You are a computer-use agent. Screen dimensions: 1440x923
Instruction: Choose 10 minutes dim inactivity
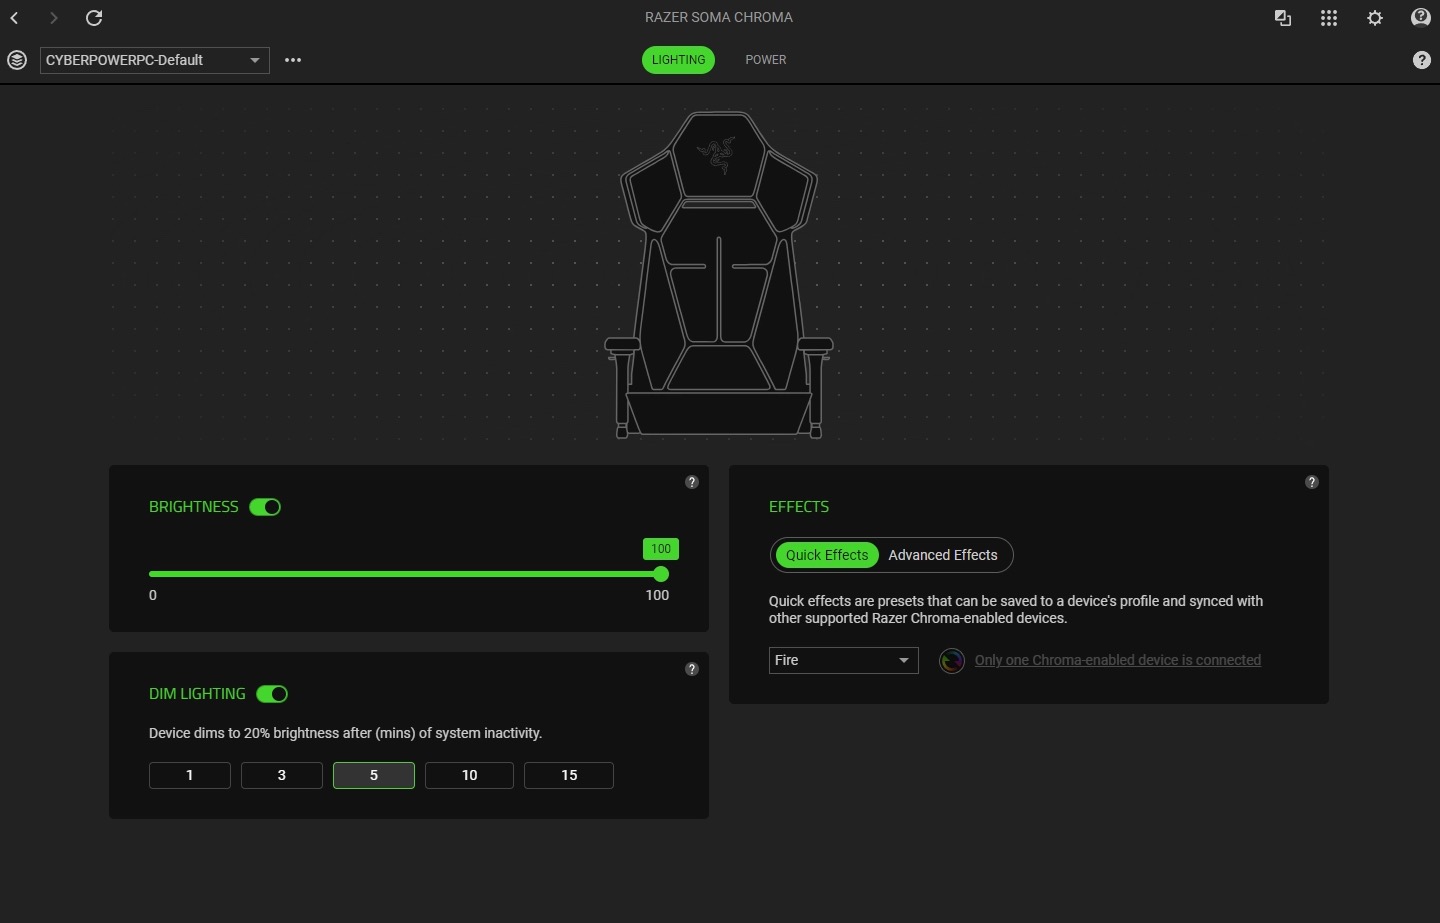tap(469, 775)
